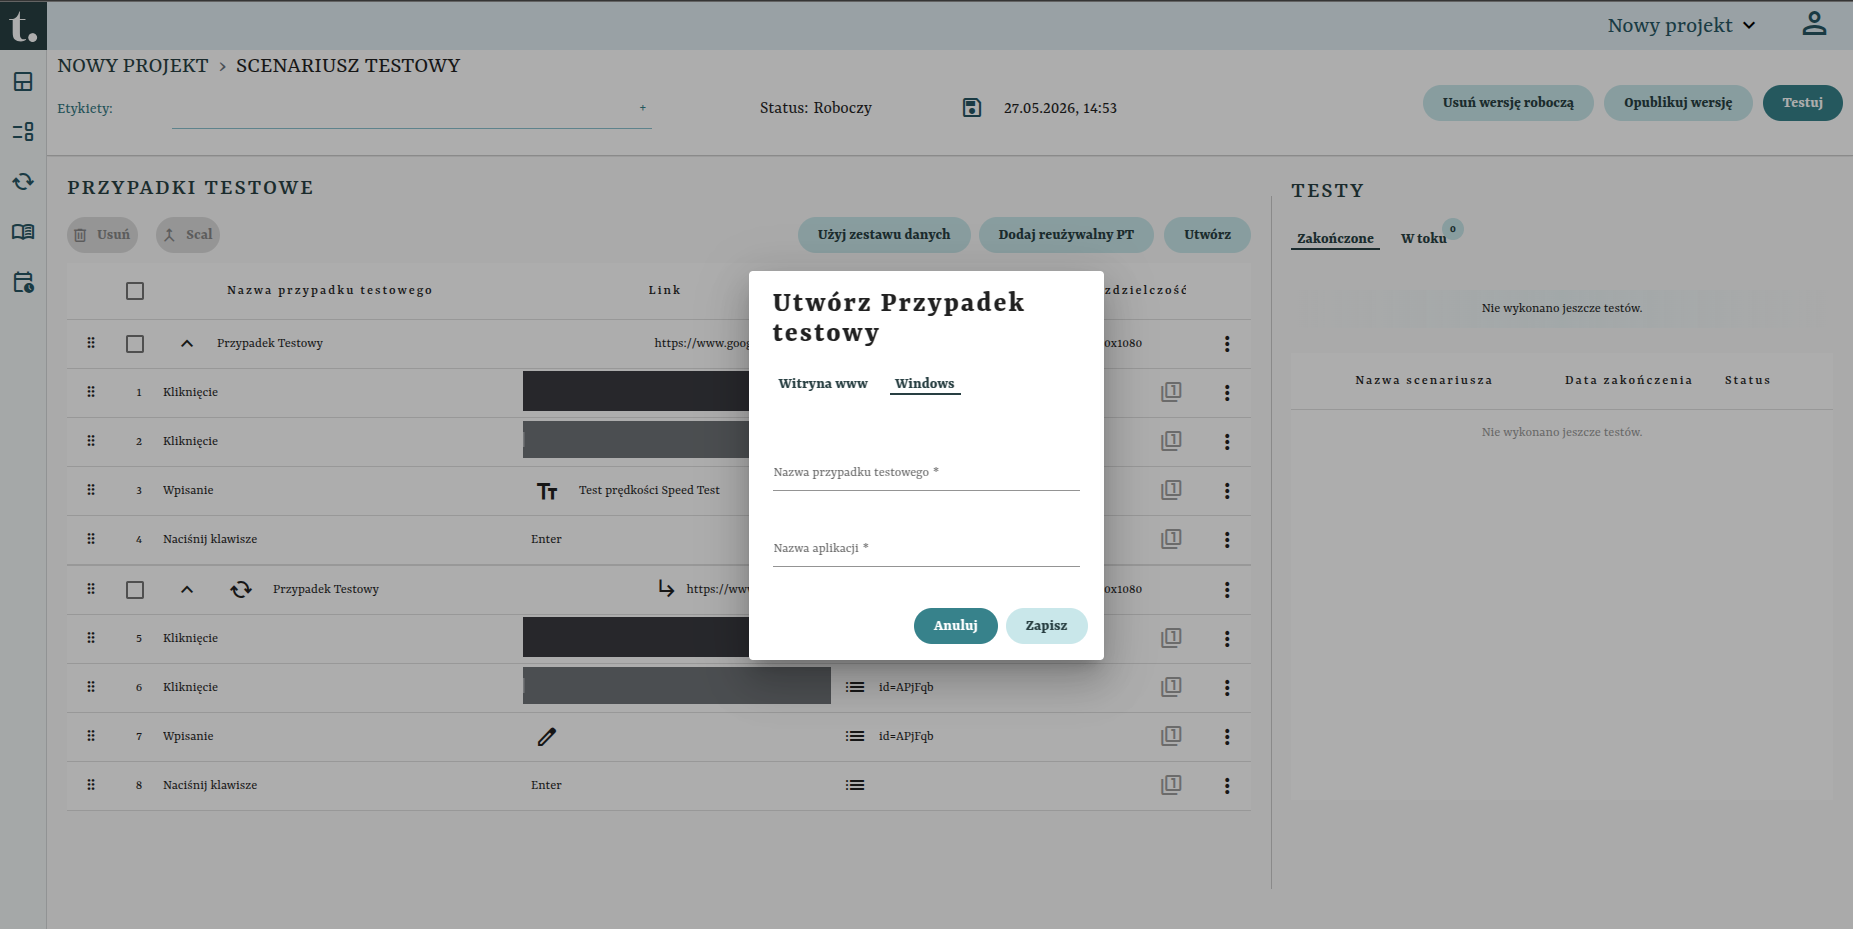This screenshot has width=1853, height=929.
Task: Click Użyj zestawu danych button
Action: pos(884,235)
